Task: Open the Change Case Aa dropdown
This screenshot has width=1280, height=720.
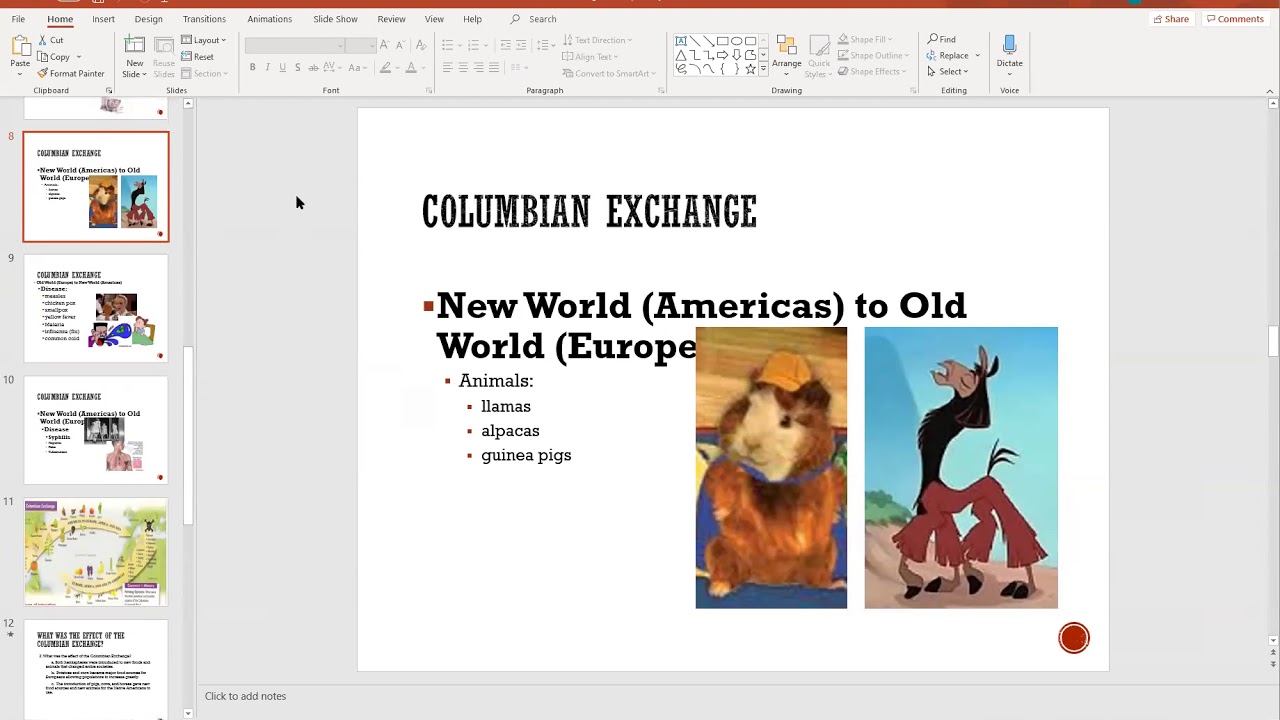Action: (x=356, y=67)
